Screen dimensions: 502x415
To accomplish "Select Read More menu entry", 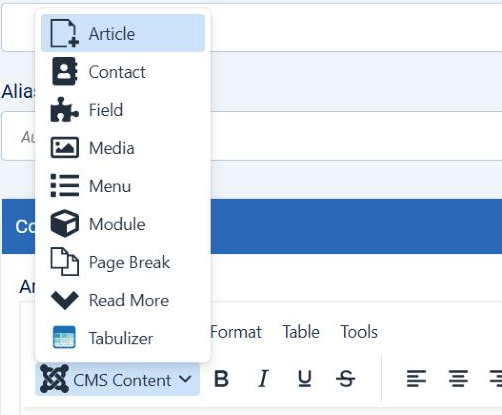I will coord(123,300).
